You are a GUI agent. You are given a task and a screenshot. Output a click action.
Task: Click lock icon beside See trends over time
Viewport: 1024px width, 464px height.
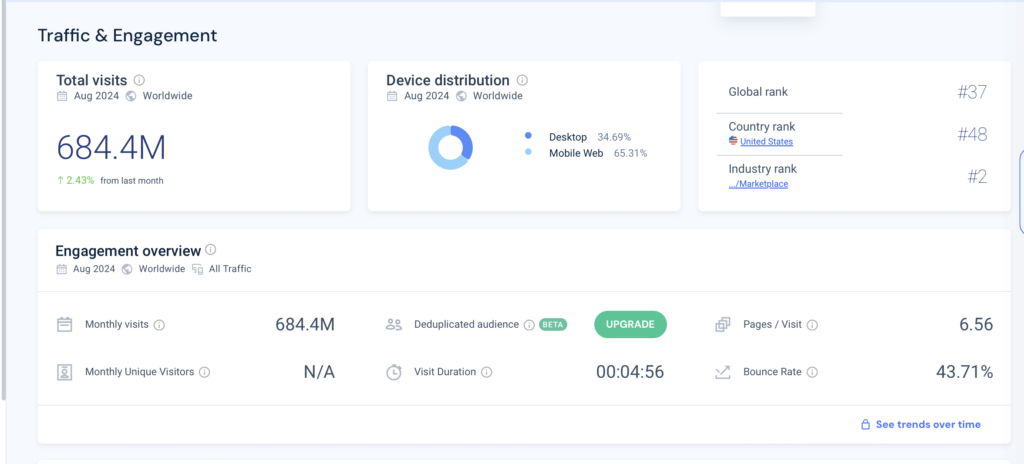[x=865, y=425]
